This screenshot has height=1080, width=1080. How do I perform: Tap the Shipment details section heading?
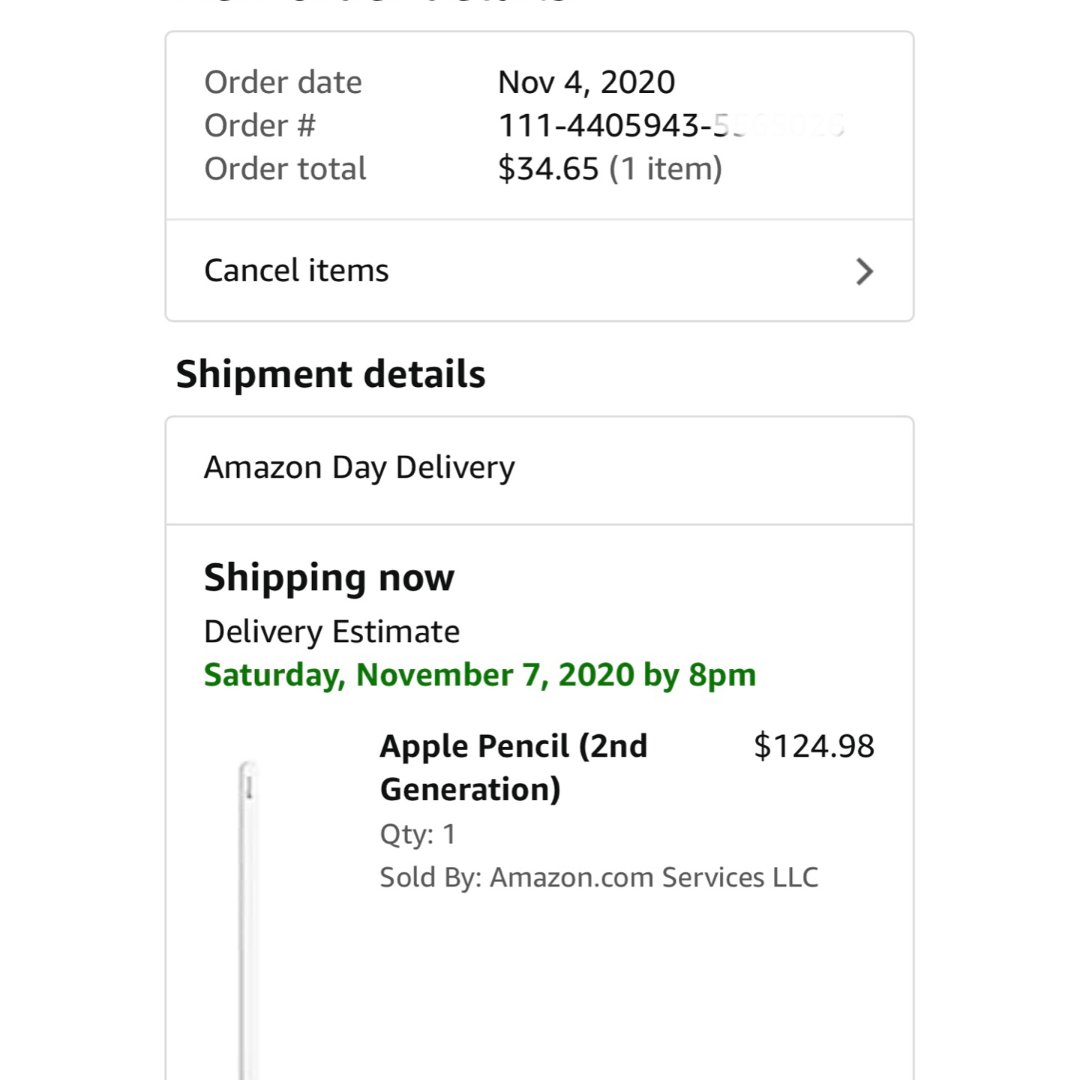[x=331, y=374]
